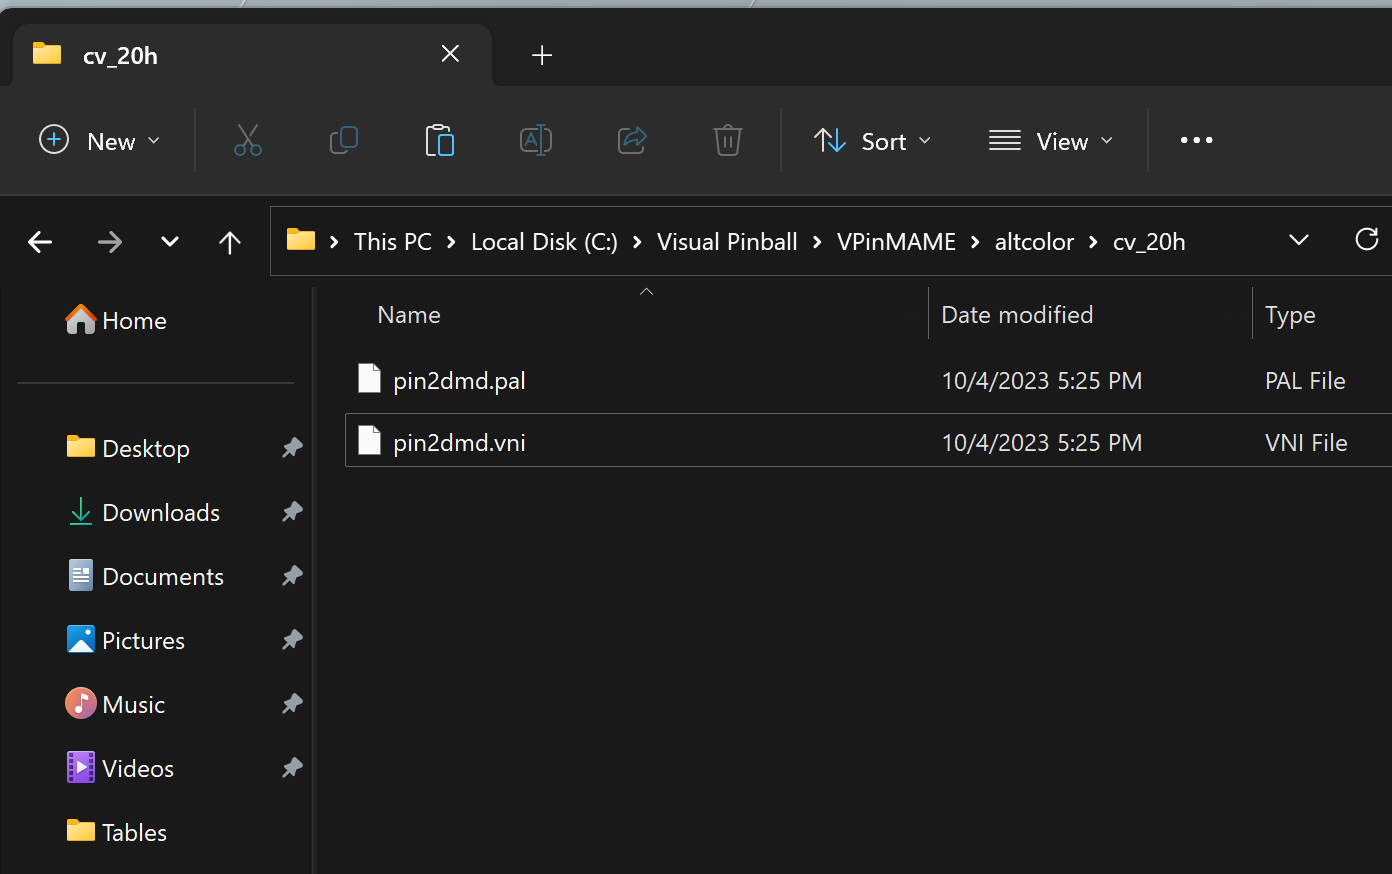Expand address bar history dropdown

click(1298, 241)
